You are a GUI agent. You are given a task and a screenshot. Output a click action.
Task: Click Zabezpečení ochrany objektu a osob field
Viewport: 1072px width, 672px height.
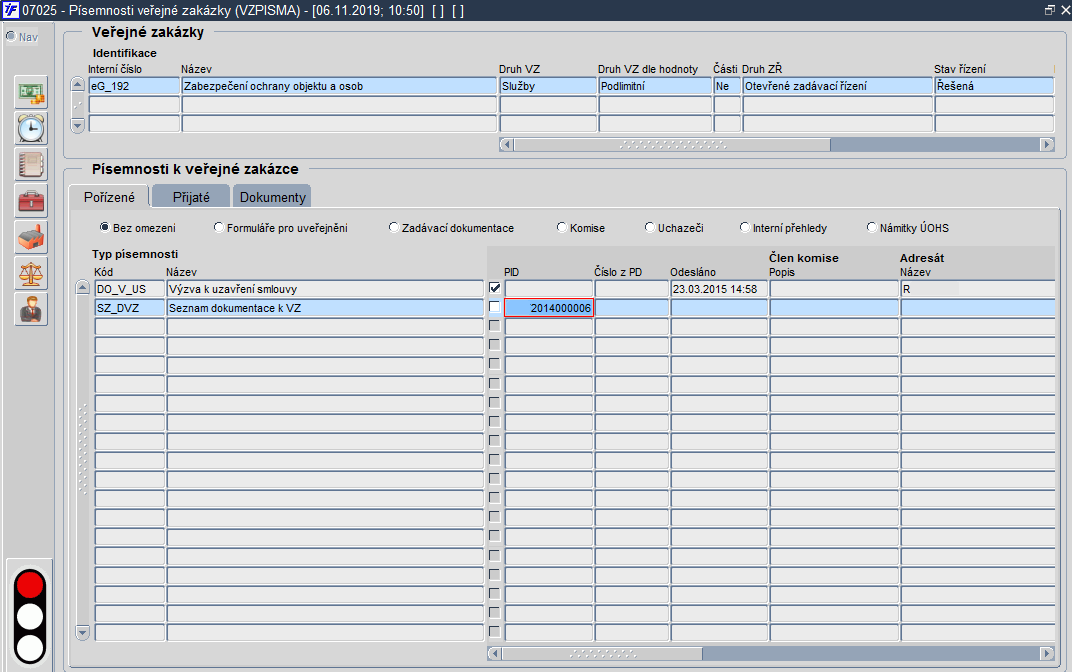[339, 85]
